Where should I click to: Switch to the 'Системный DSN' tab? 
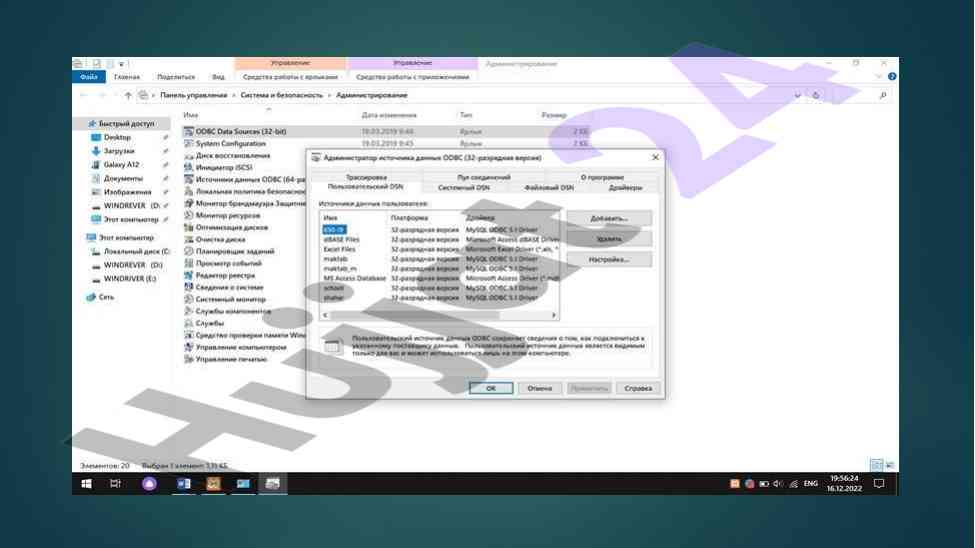point(463,187)
